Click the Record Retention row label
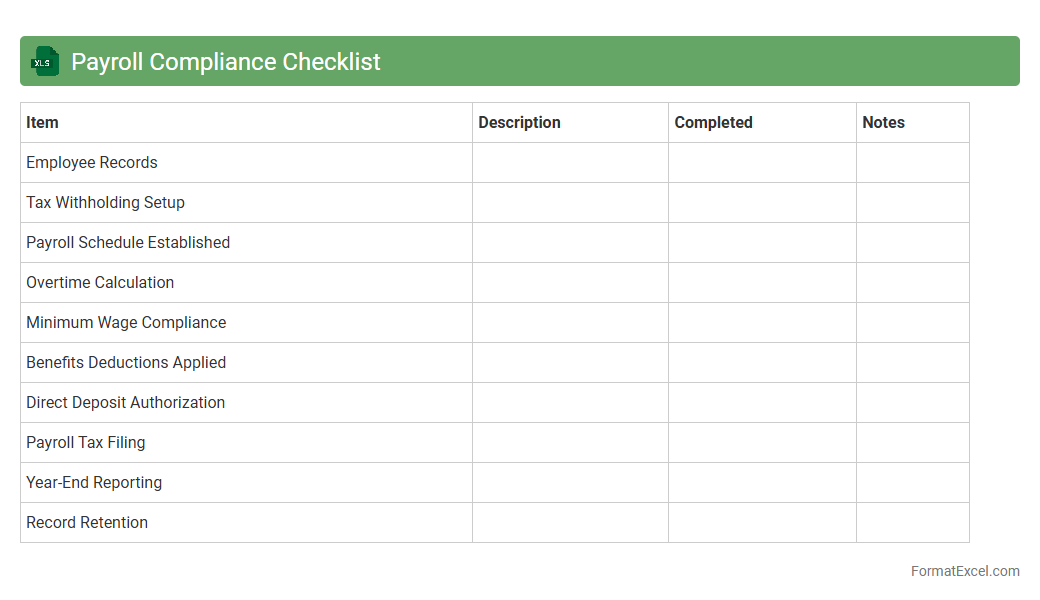This screenshot has height=600, width=1040. [87, 523]
